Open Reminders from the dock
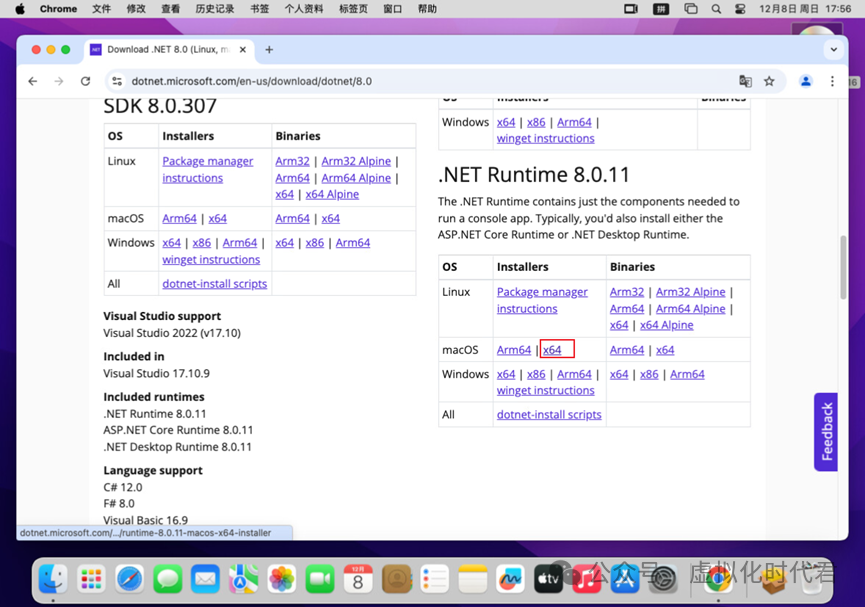The width and height of the screenshot is (865, 607). 434,579
